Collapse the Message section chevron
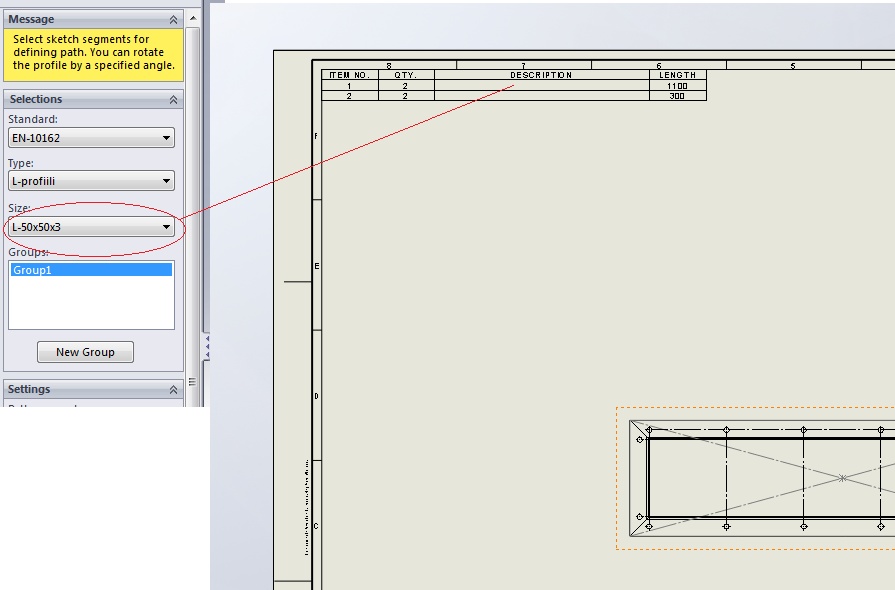Viewport: 895px width, 590px height. pos(173,19)
